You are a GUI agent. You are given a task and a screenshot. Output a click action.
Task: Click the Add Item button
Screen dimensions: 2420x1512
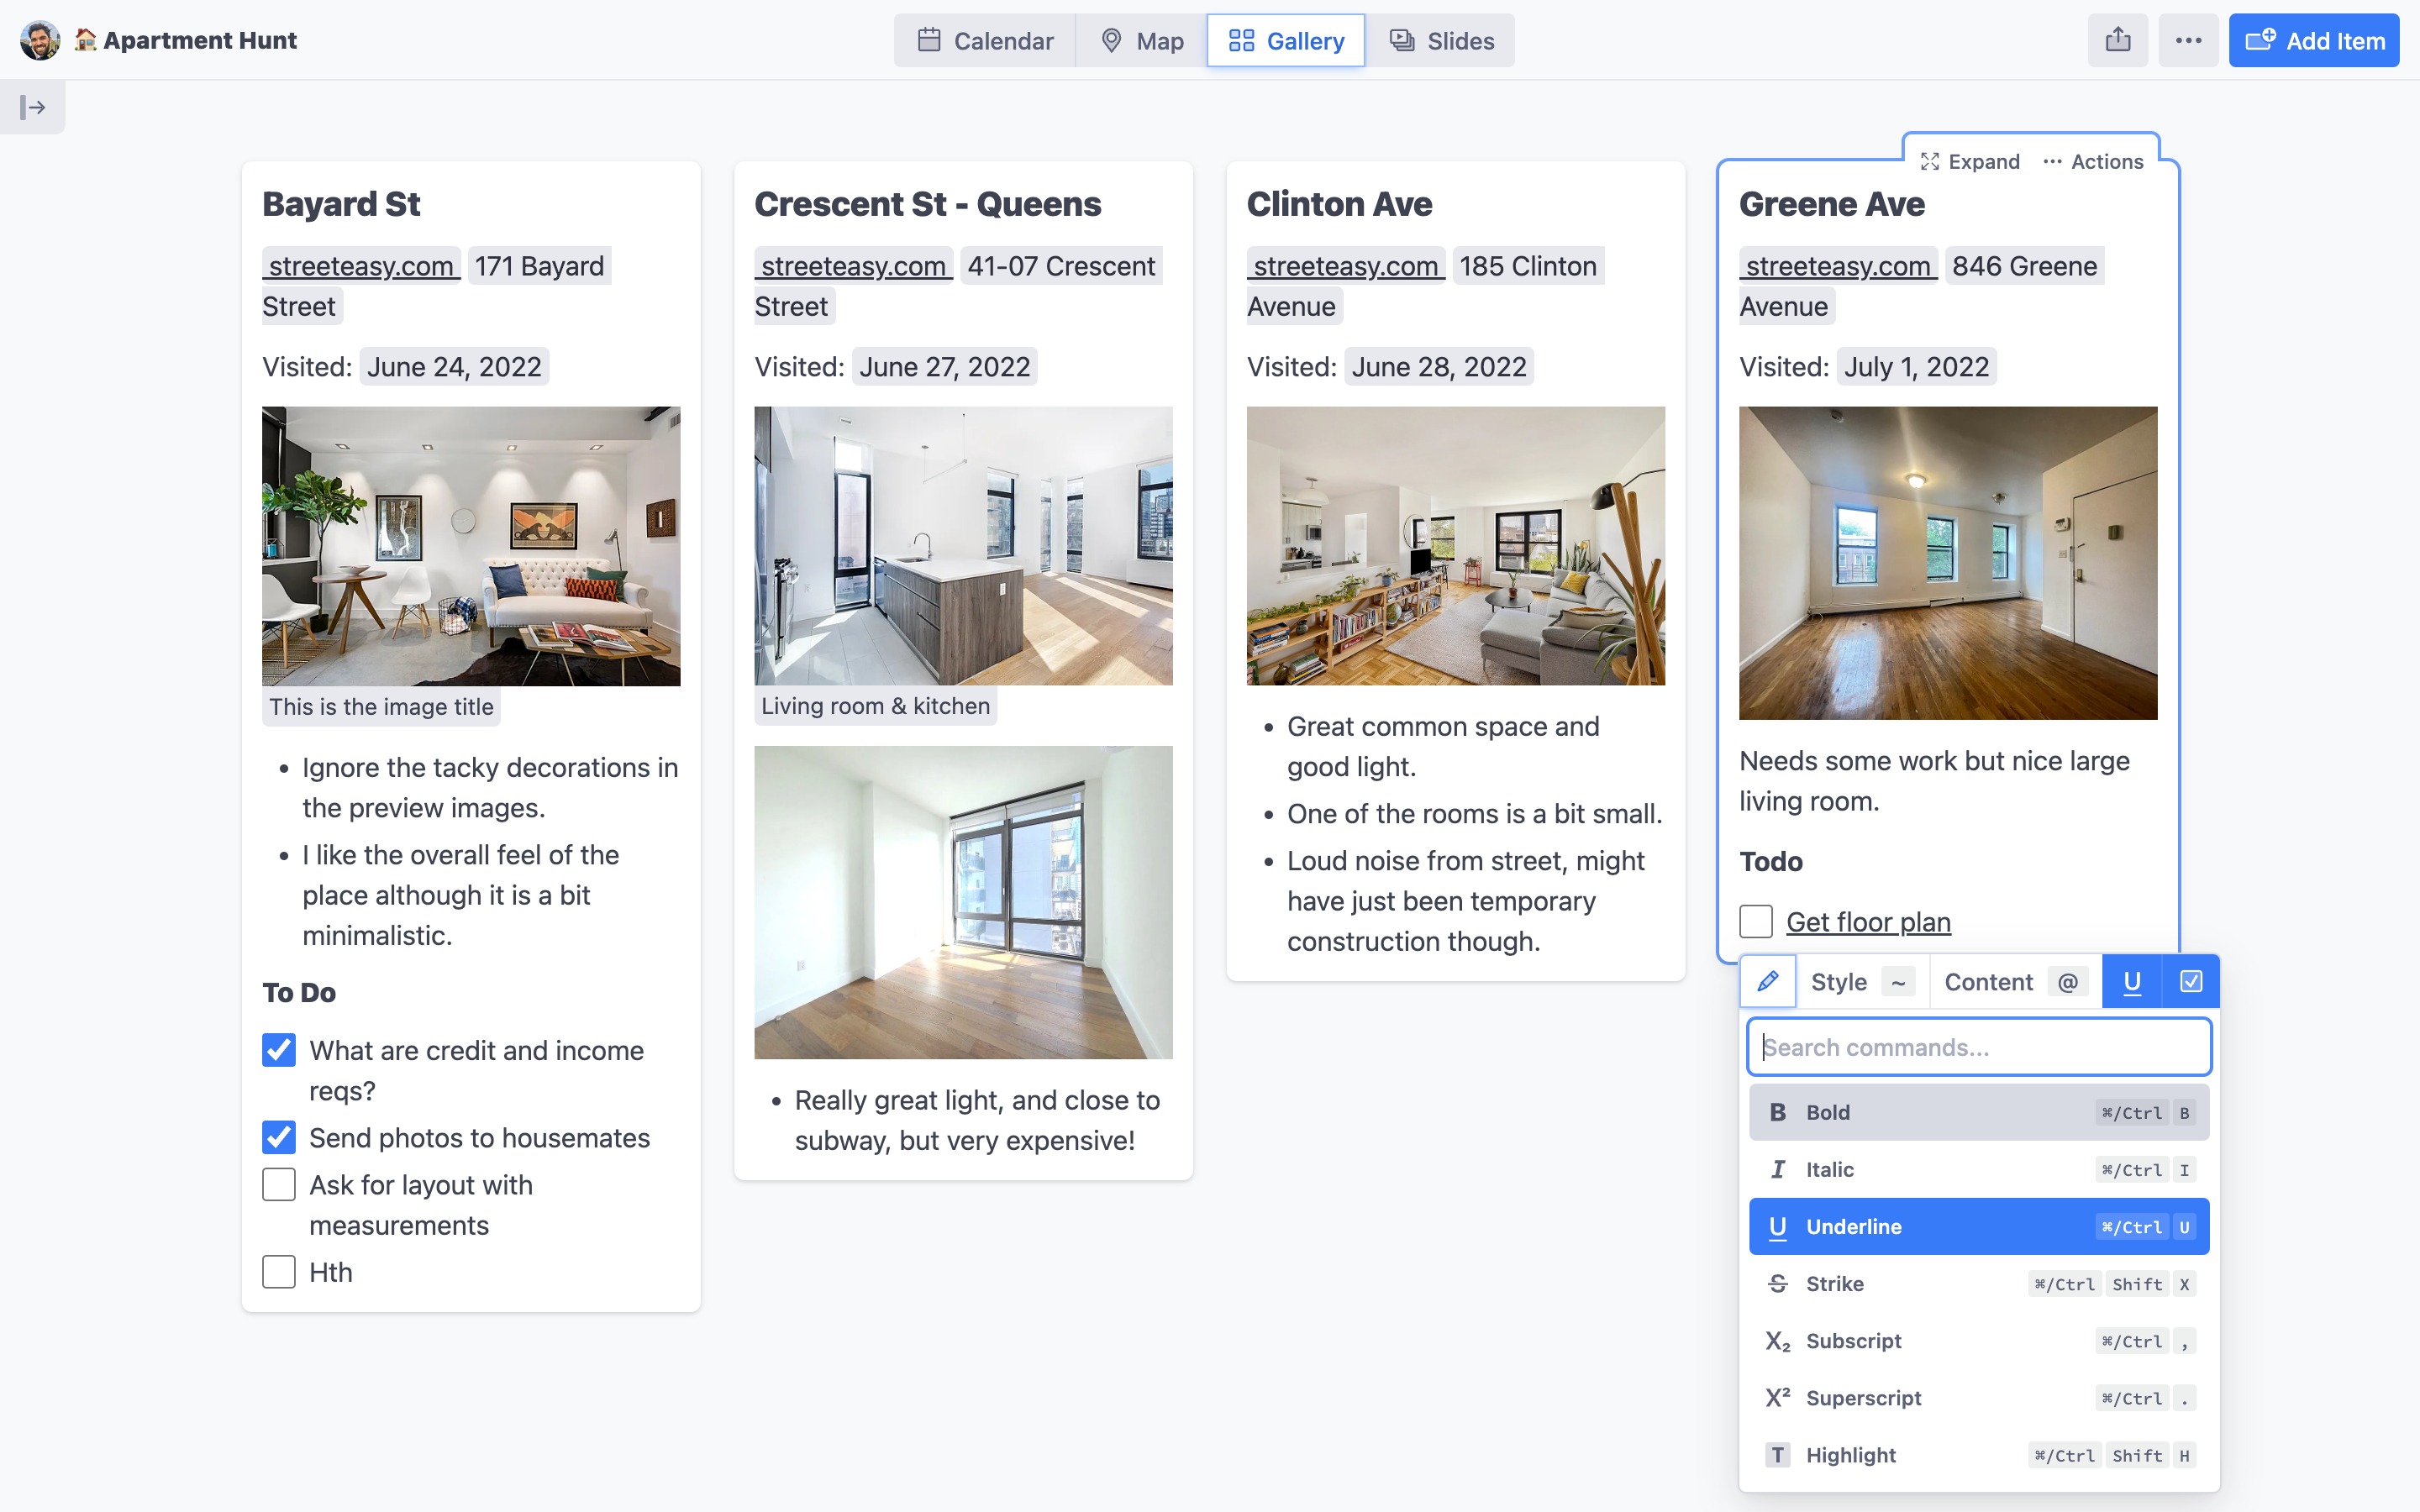click(2313, 40)
